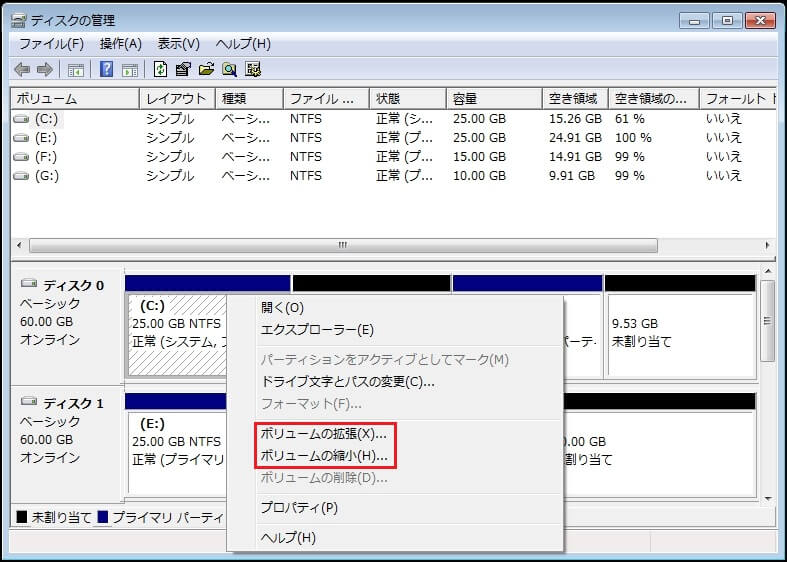Viewport: 787px width, 562px height.
Task: Toggle the action pane toolbar icon
Action: (130, 70)
